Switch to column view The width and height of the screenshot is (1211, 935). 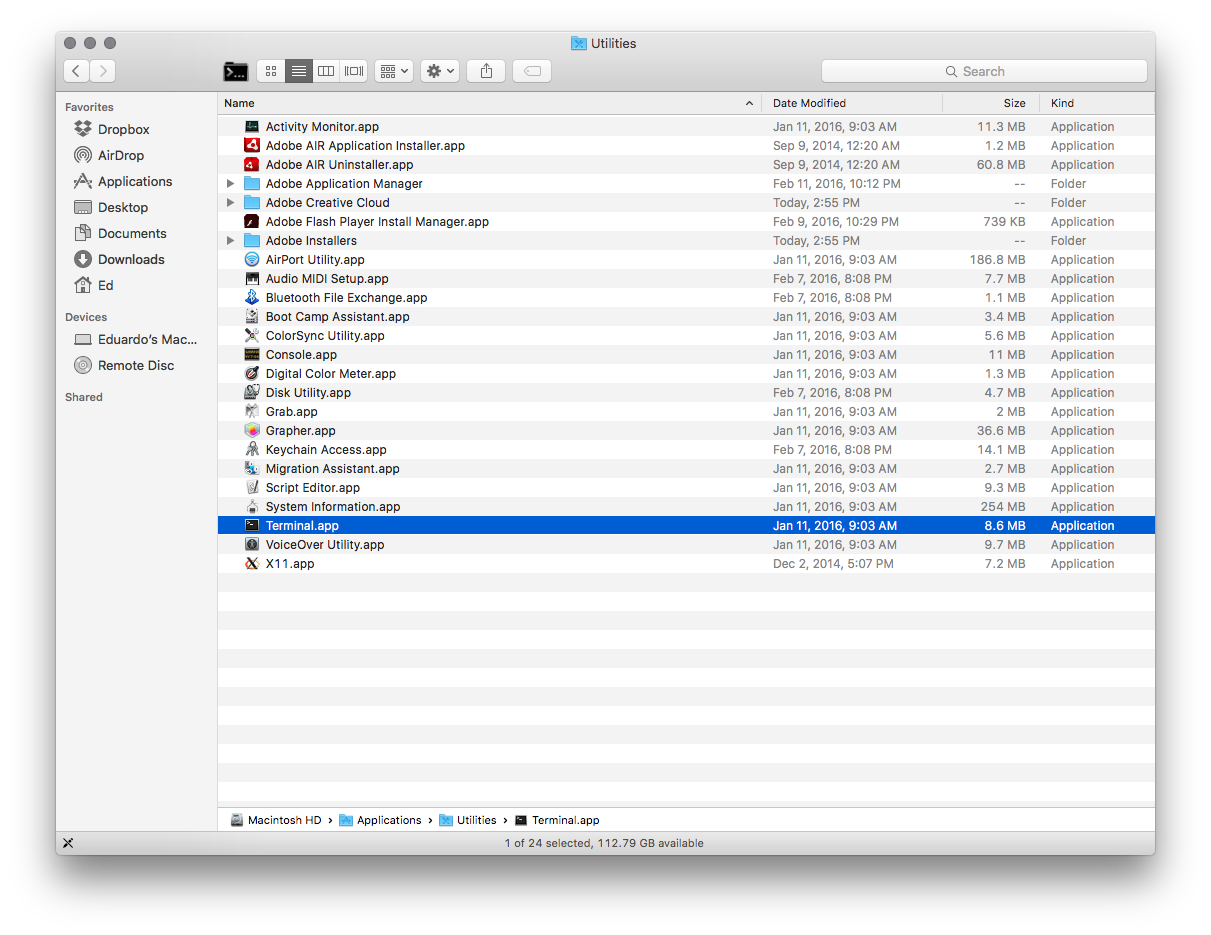click(326, 71)
